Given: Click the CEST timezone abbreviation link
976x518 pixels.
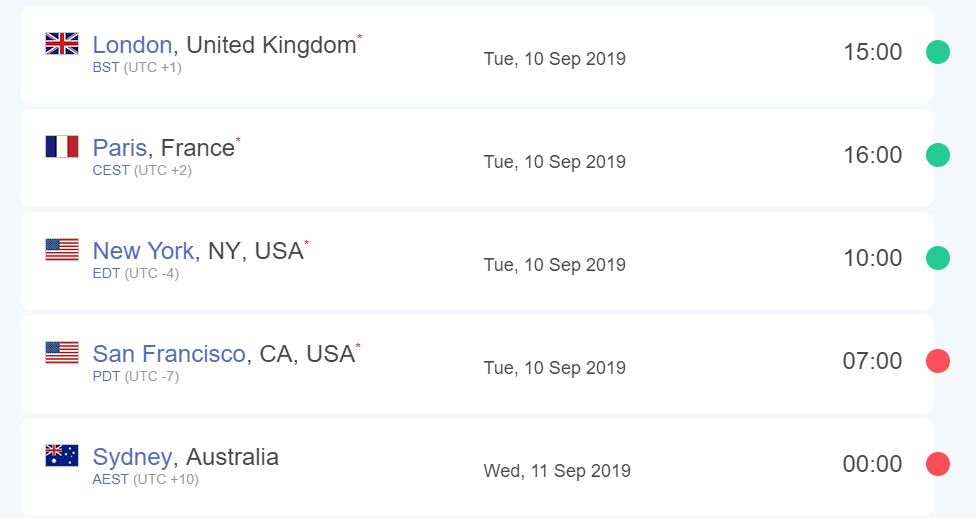Looking at the screenshot, I should (111, 171).
